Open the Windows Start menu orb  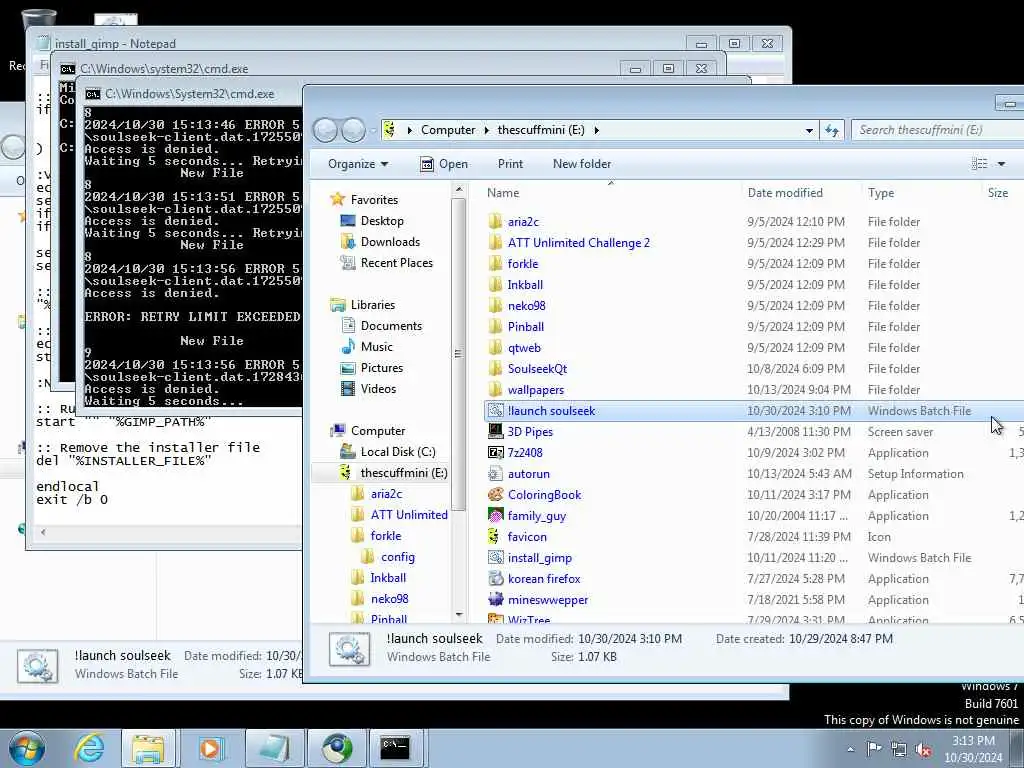26,748
